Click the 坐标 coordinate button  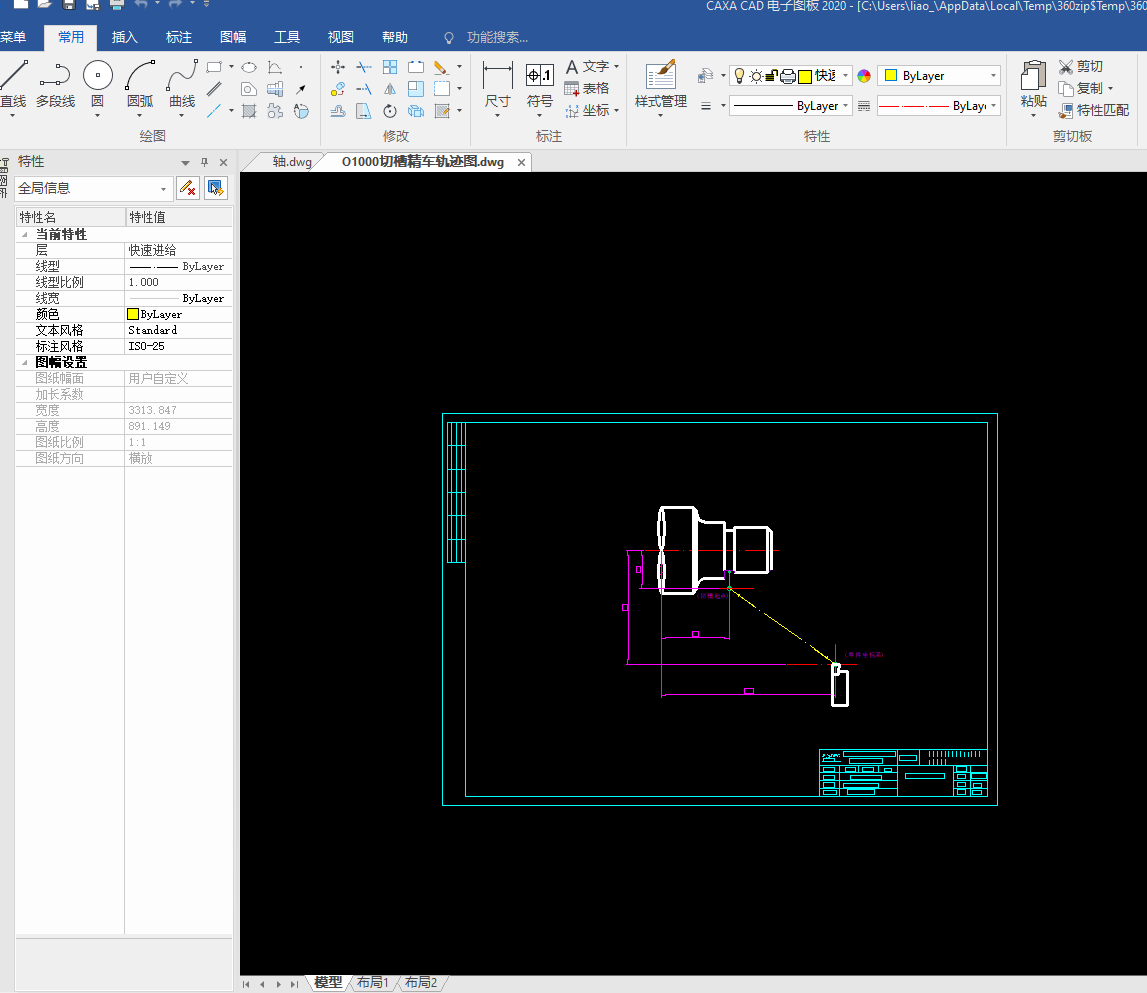(587, 110)
